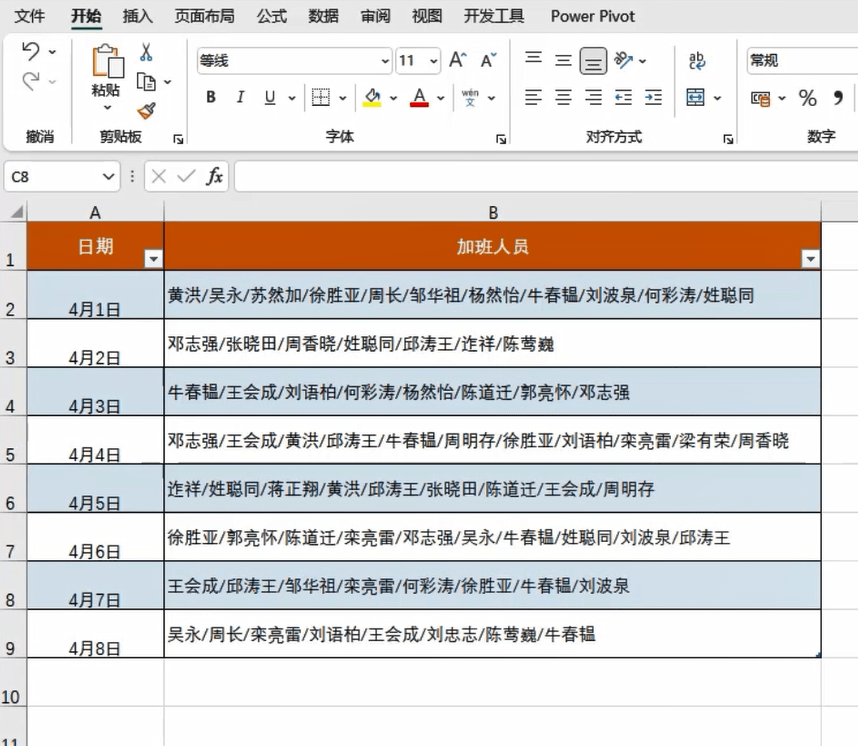Screen dimensions: 858x746
Task: Apply bold formatting
Action: [210, 98]
